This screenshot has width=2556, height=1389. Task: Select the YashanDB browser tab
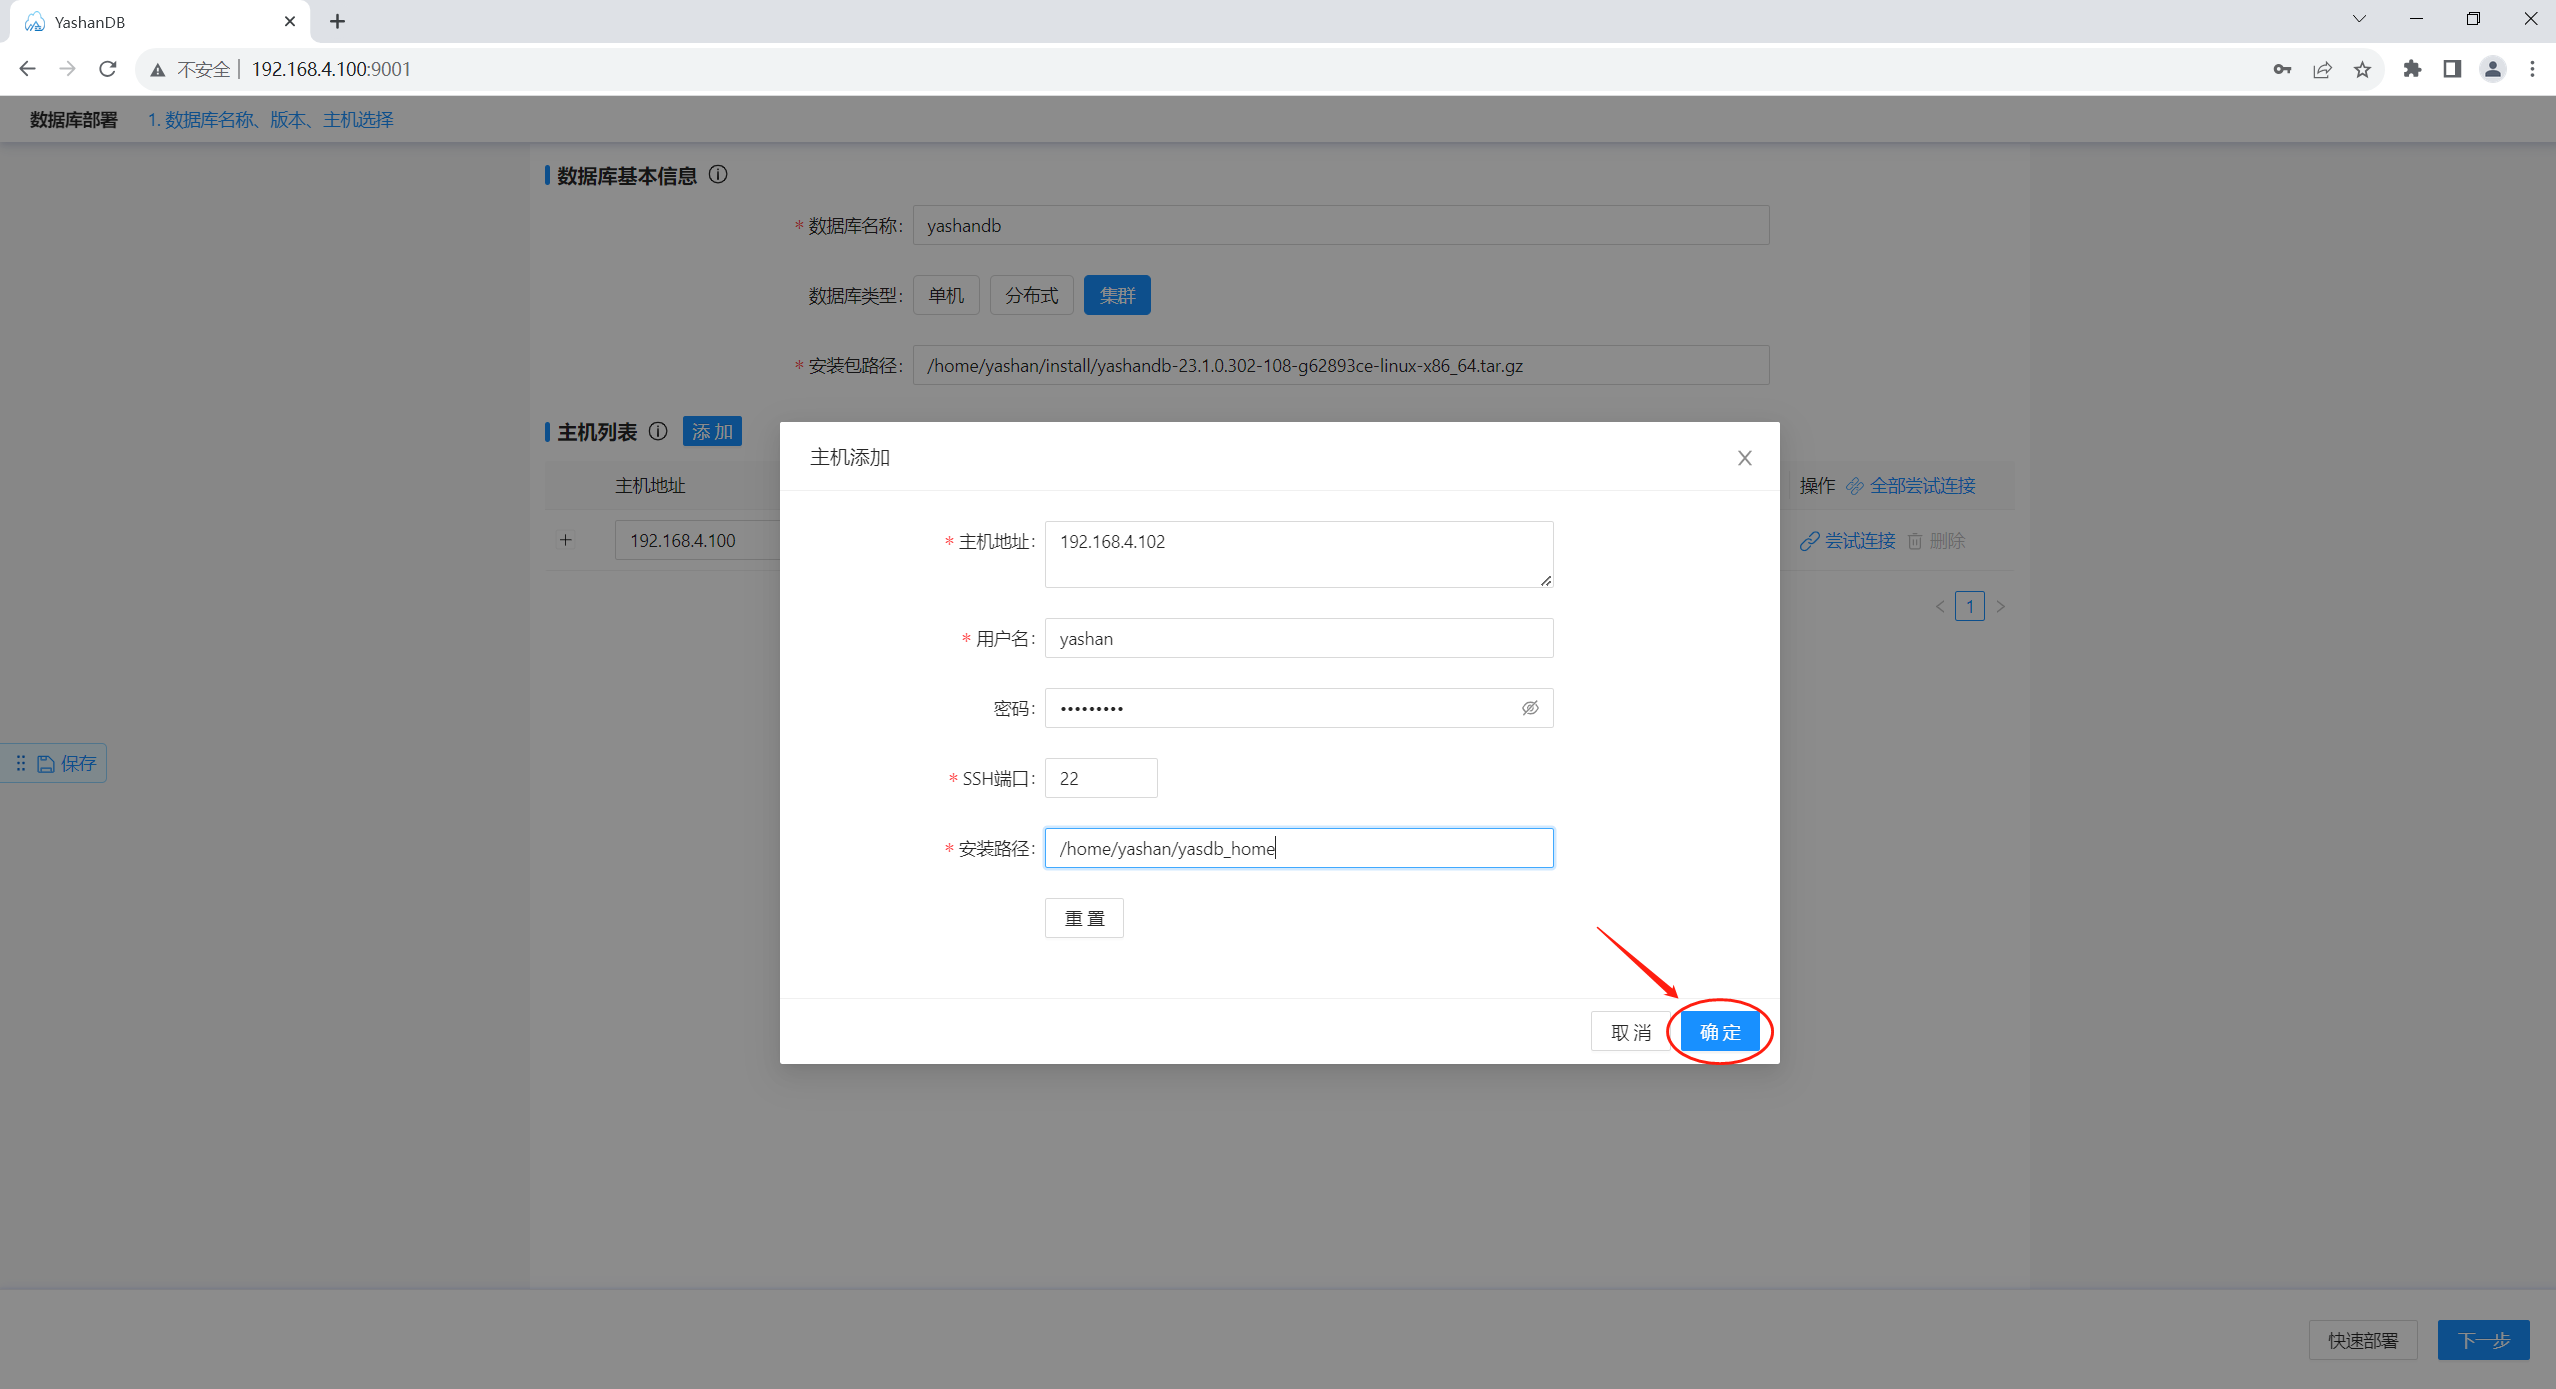click(x=160, y=21)
